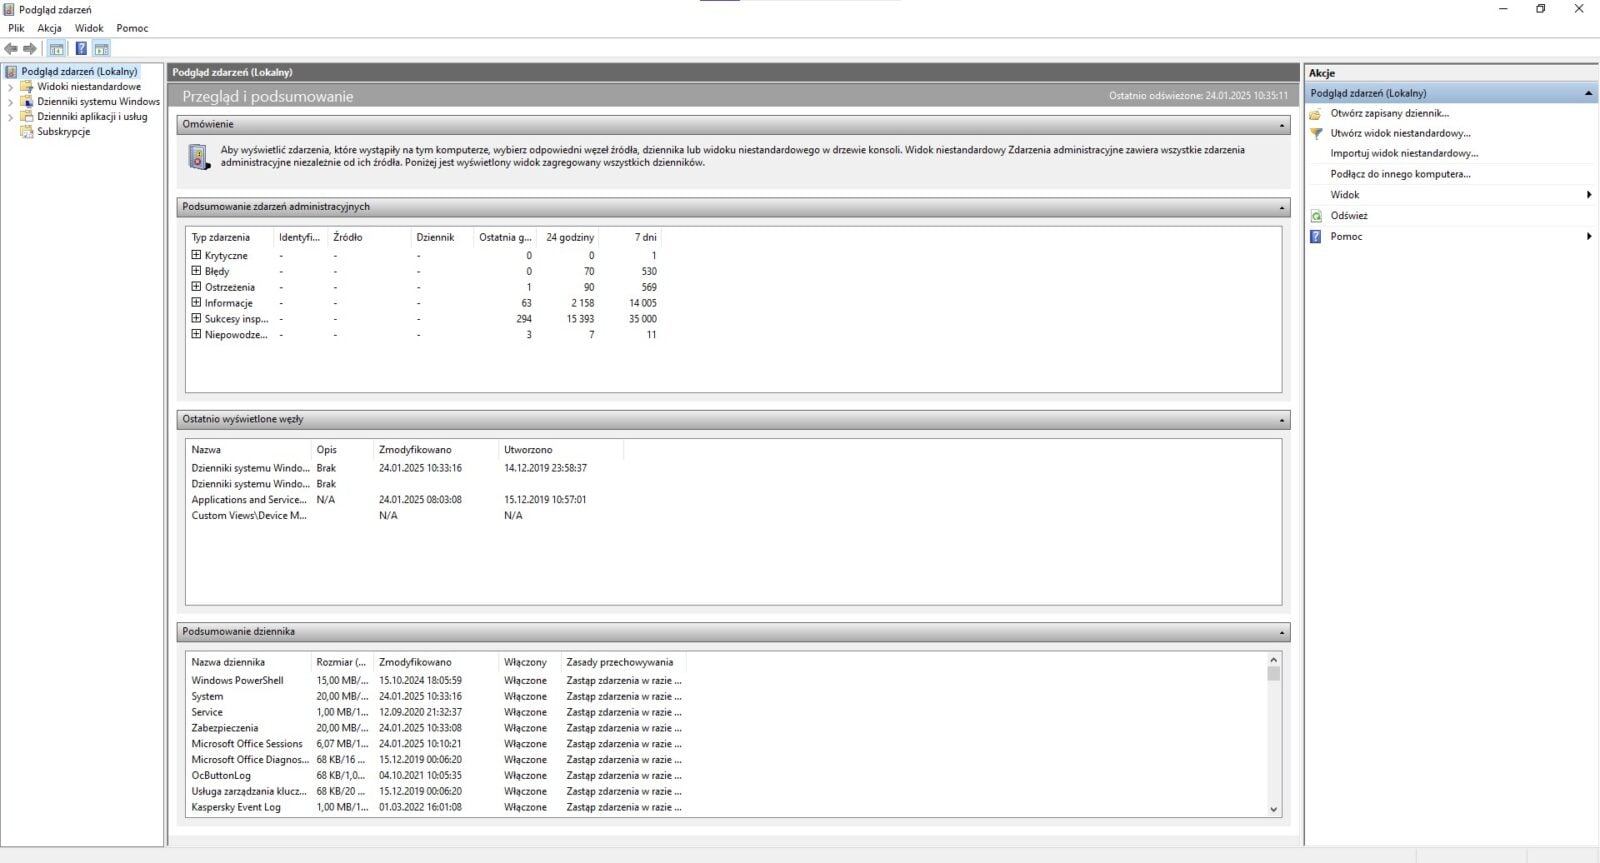1600x863 pixels.
Task: Click the filter icon by Utwórz widok niestandardowy
Action: coord(1317,133)
